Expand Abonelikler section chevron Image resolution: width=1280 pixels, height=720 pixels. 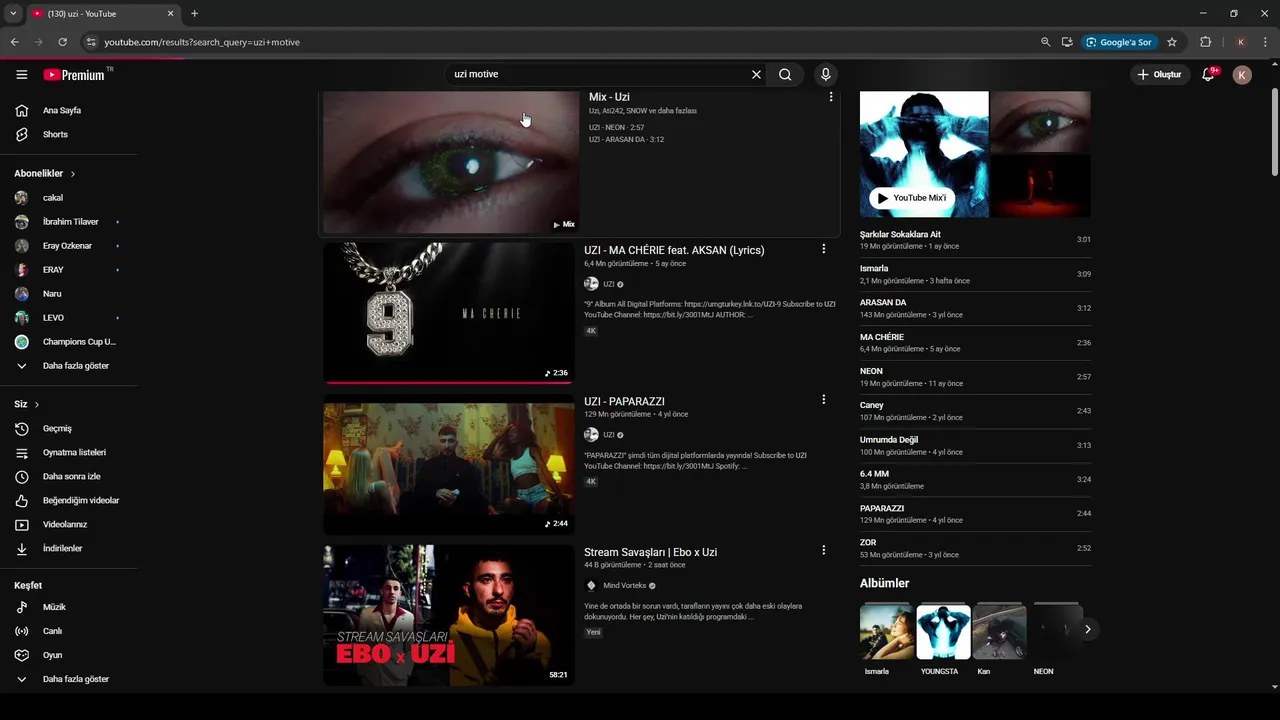tap(72, 174)
